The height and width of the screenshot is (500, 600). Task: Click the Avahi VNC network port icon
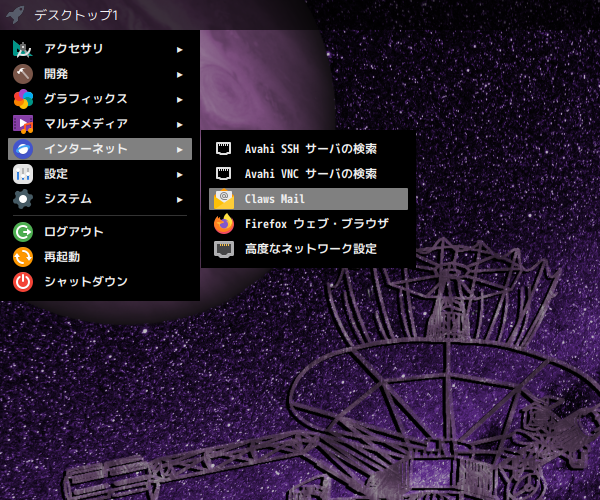tap(223, 173)
